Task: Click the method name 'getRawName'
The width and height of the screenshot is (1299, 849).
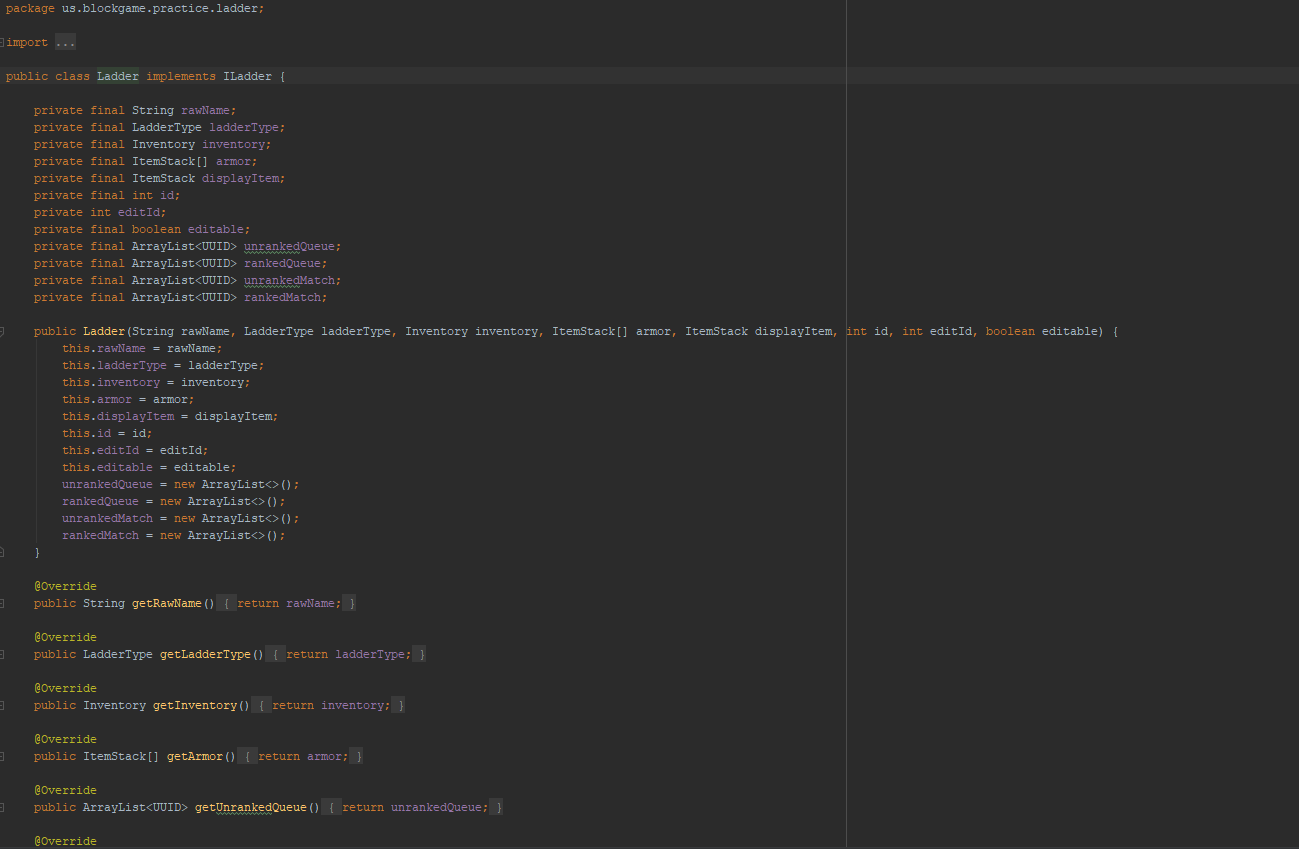Action: click(x=167, y=603)
